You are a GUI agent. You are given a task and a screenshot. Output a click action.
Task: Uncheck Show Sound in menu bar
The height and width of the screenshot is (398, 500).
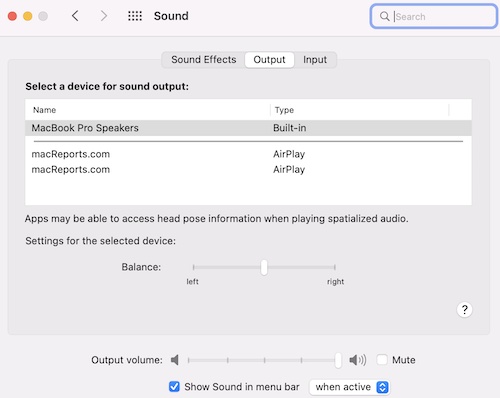coord(174,387)
